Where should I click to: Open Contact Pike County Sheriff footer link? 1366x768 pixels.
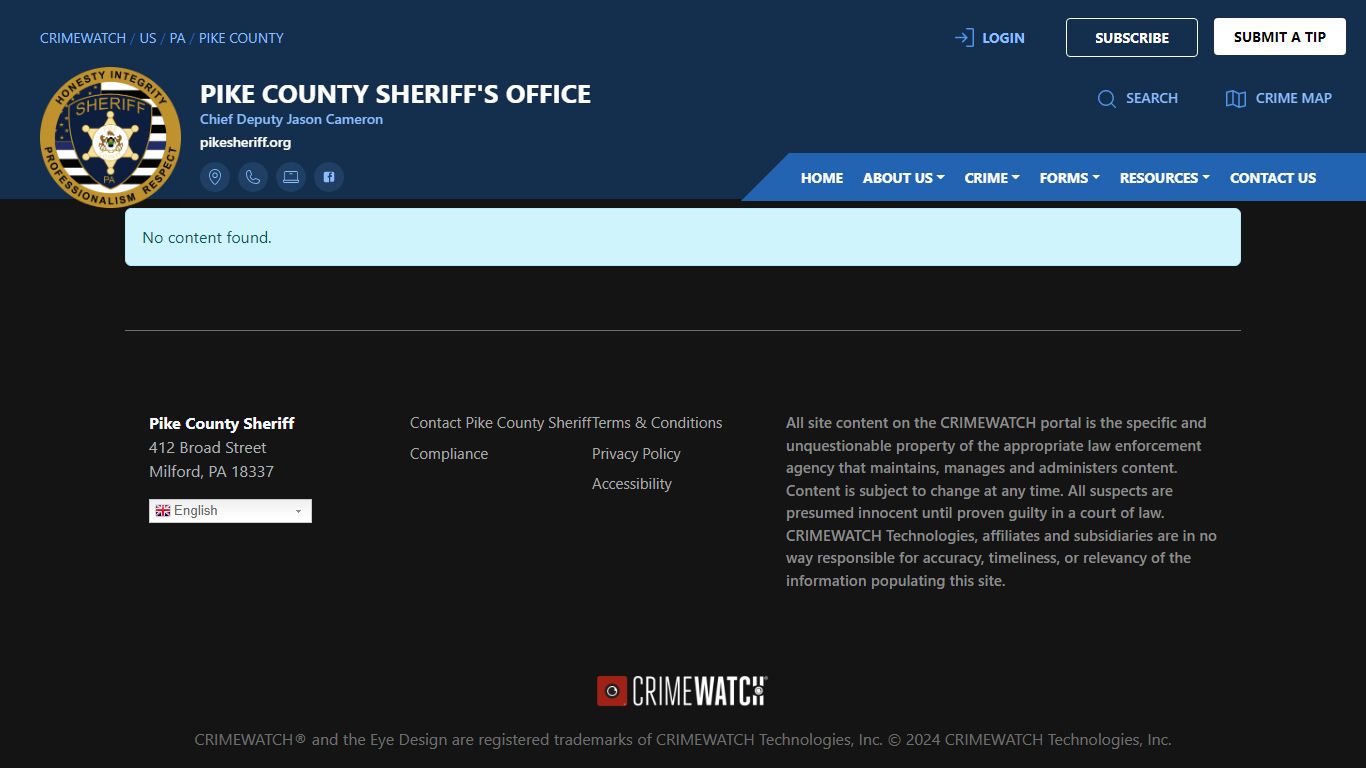pos(501,423)
